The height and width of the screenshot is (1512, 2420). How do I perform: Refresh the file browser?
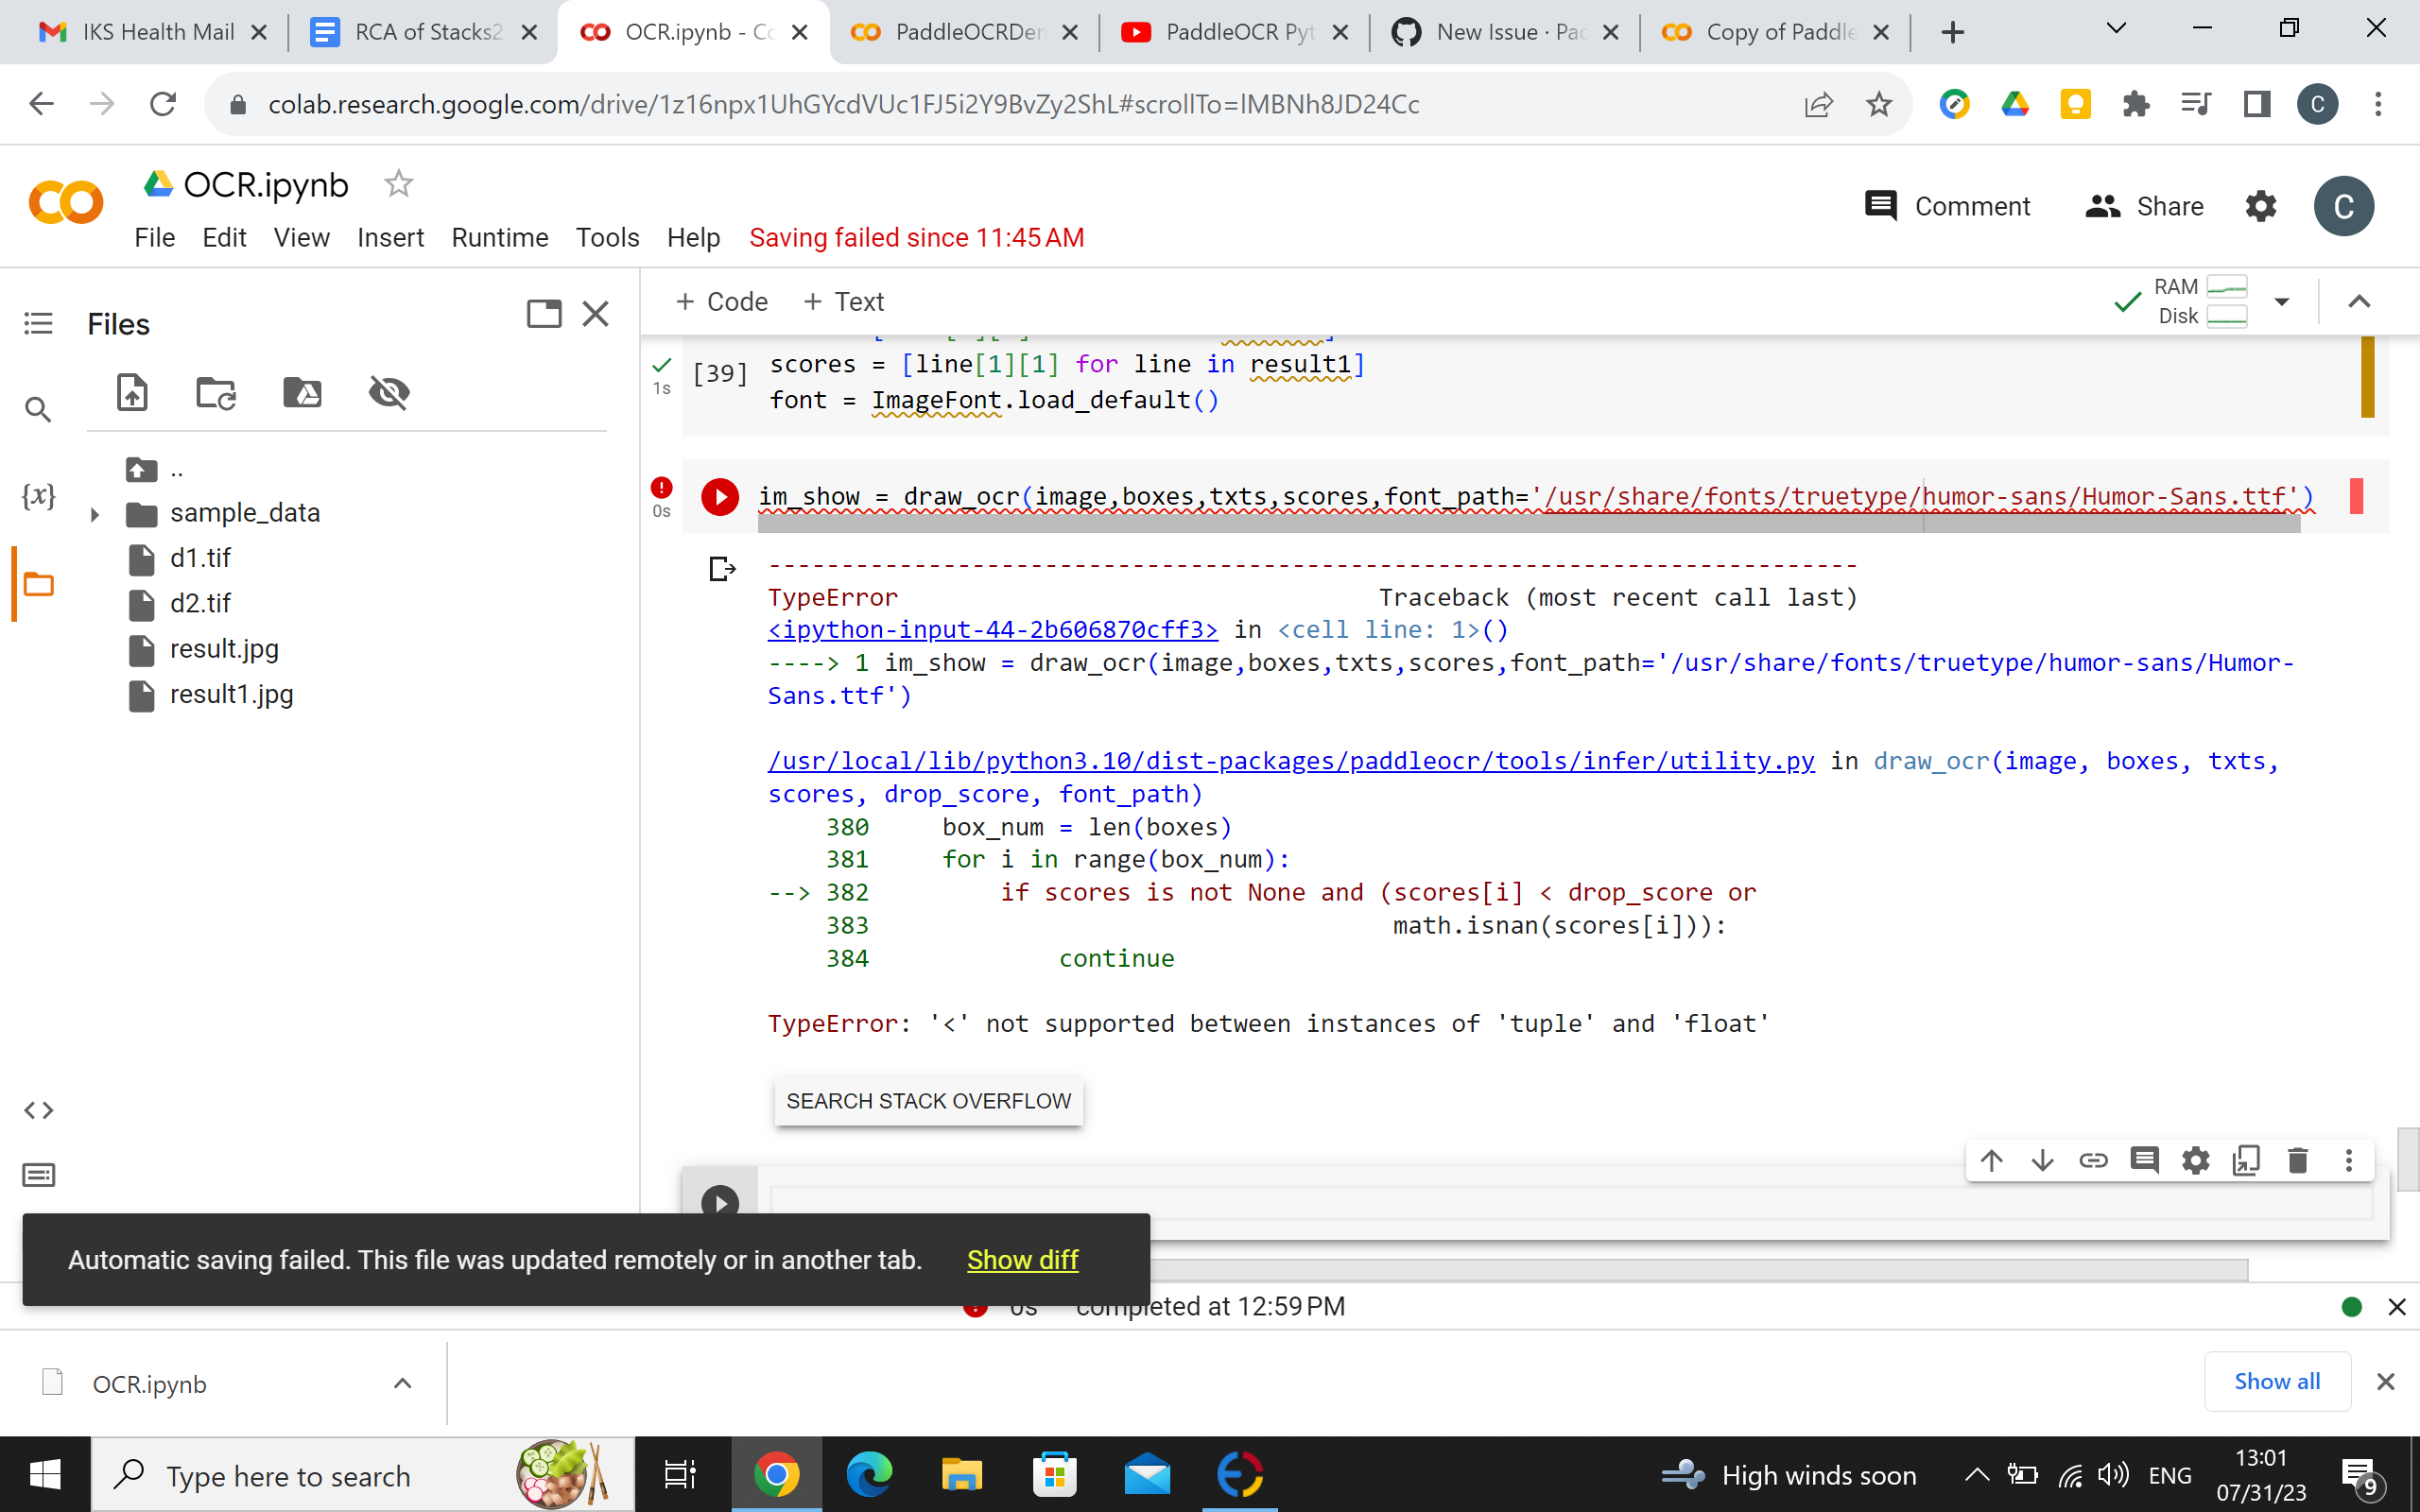216,392
